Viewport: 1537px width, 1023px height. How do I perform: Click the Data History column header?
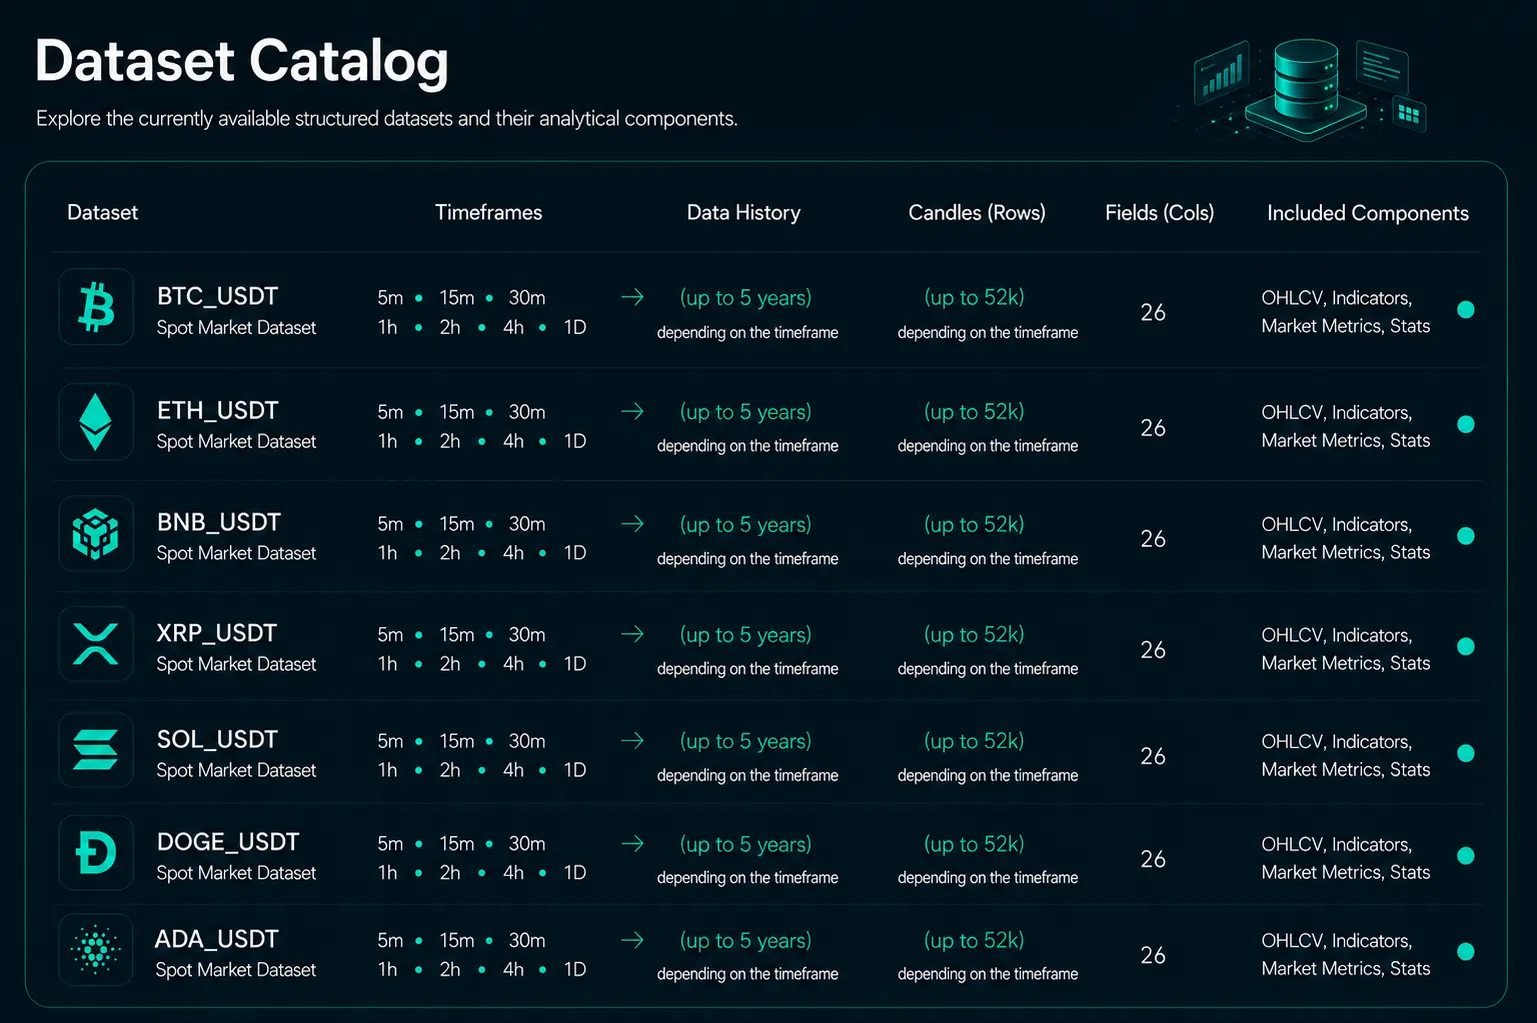point(743,212)
